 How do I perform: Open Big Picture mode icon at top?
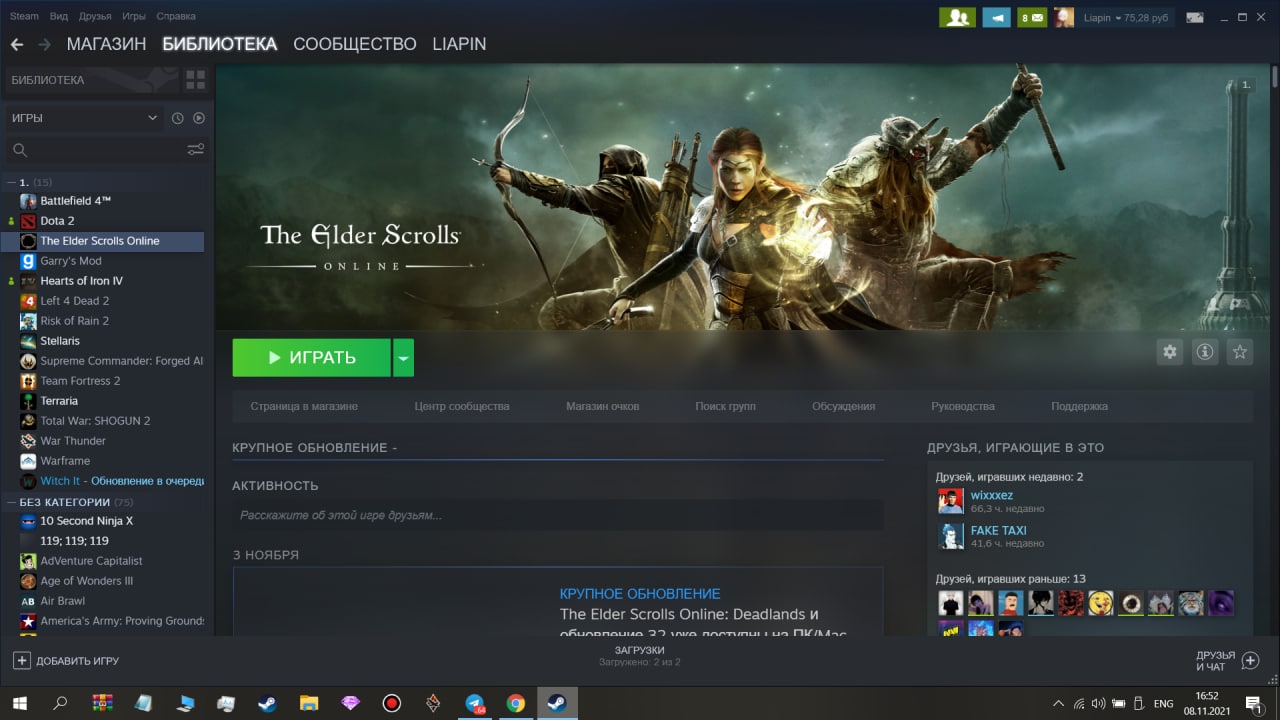(x=1194, y=17)
